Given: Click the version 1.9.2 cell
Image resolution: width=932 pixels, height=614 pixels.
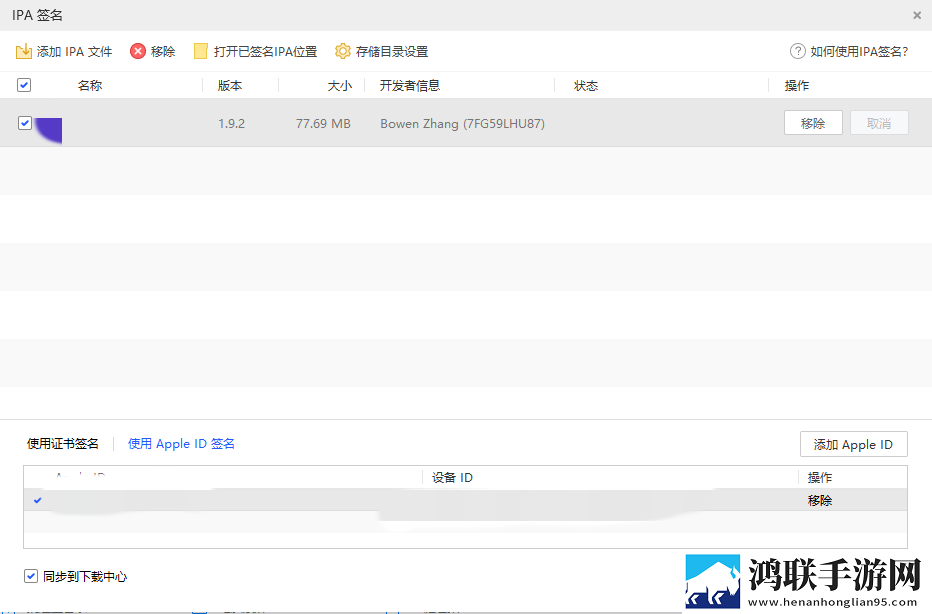Looking at the screenshot, I should tap(231, 124).
